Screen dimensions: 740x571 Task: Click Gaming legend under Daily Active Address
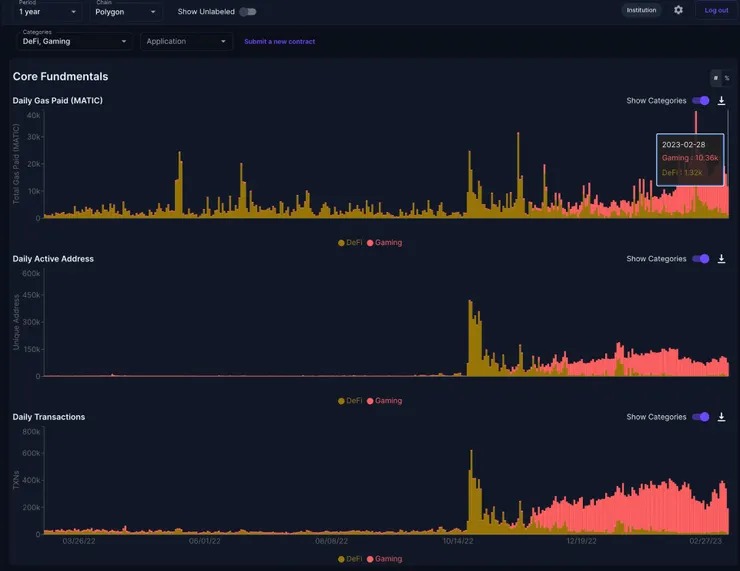click(x=384, y=401)
